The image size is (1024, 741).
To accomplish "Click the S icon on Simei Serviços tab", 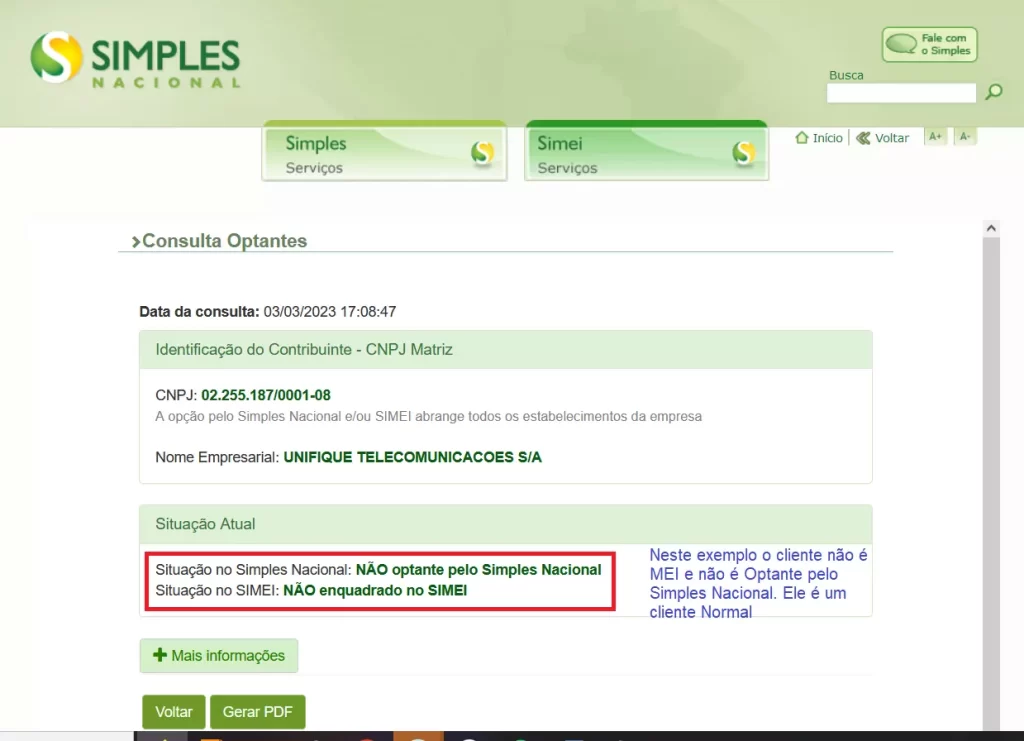I will click(743, 153).
